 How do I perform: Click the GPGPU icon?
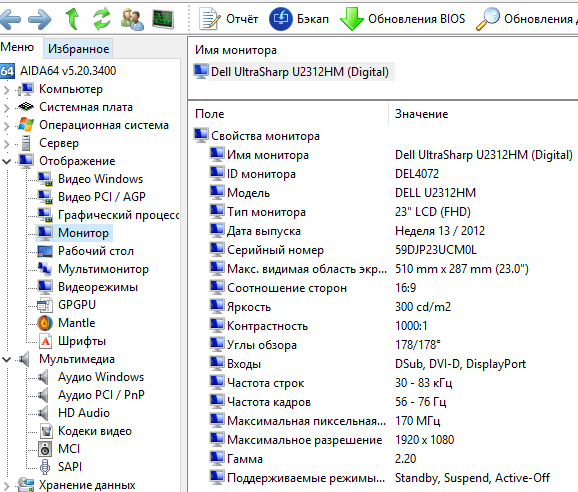point(45,305)
